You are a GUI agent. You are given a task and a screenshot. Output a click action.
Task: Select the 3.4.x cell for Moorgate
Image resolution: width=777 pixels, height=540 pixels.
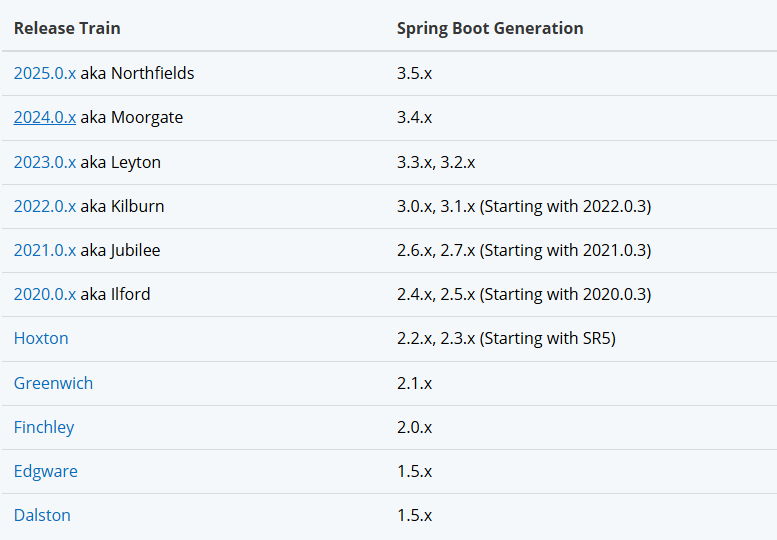(414, 117)
